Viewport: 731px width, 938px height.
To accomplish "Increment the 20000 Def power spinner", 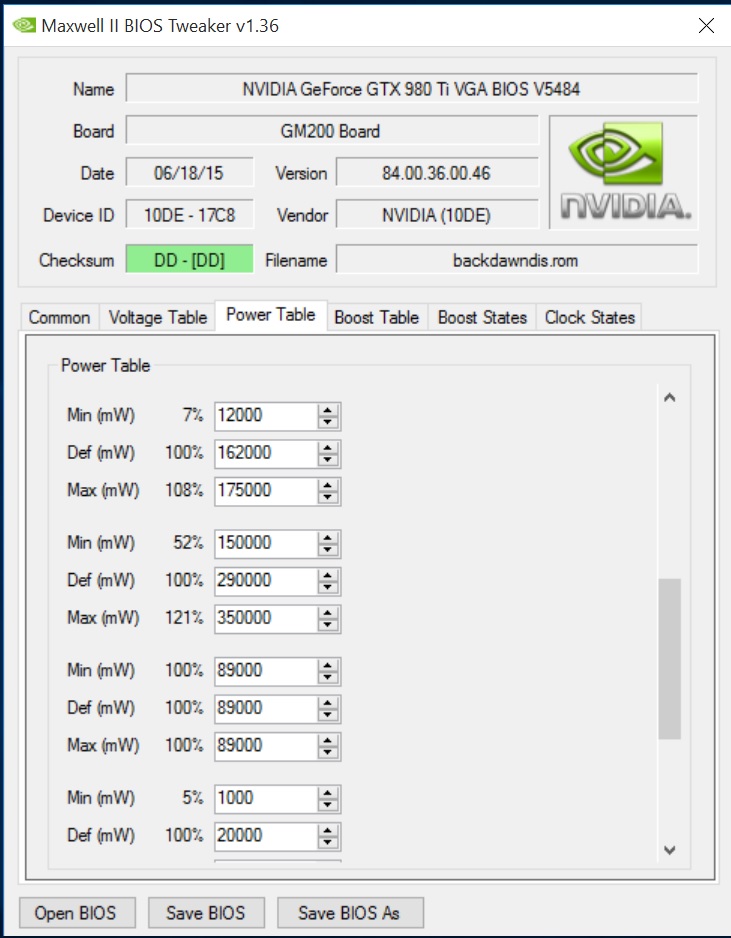I will point(328,830).
